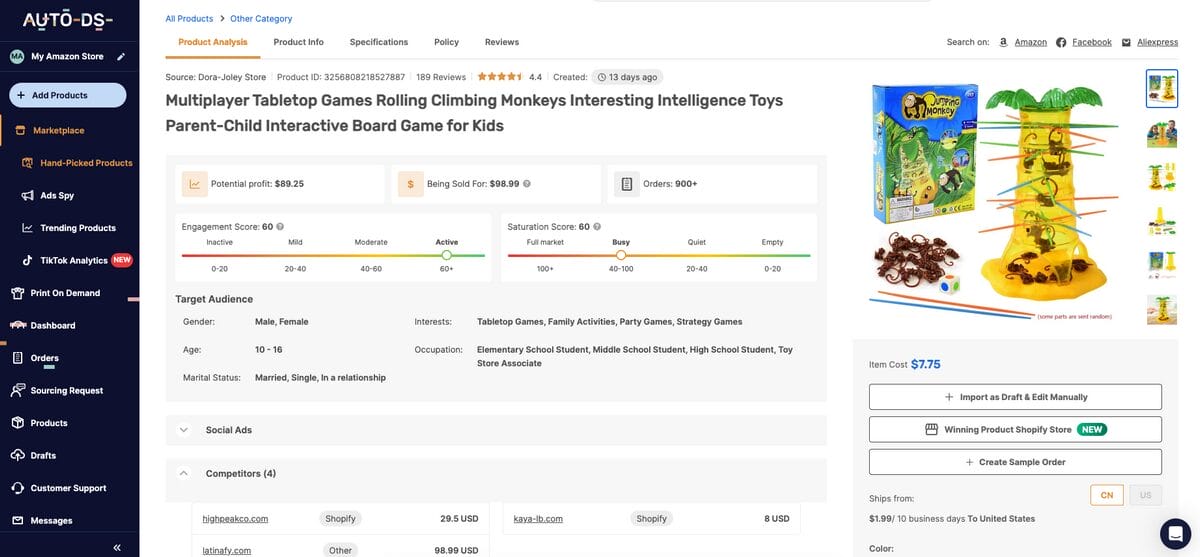Viewport: 1200px width, 557px height.
Task: Go to Trending Products
Action: (x=78, y=228)
